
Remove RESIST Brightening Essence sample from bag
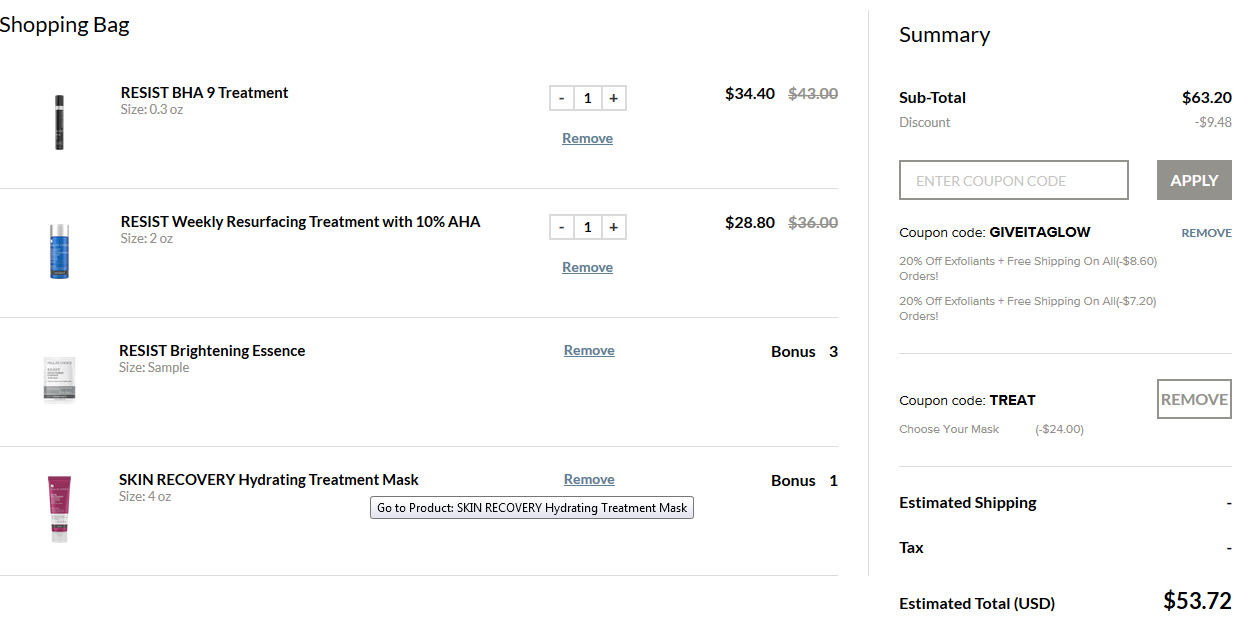589,351
